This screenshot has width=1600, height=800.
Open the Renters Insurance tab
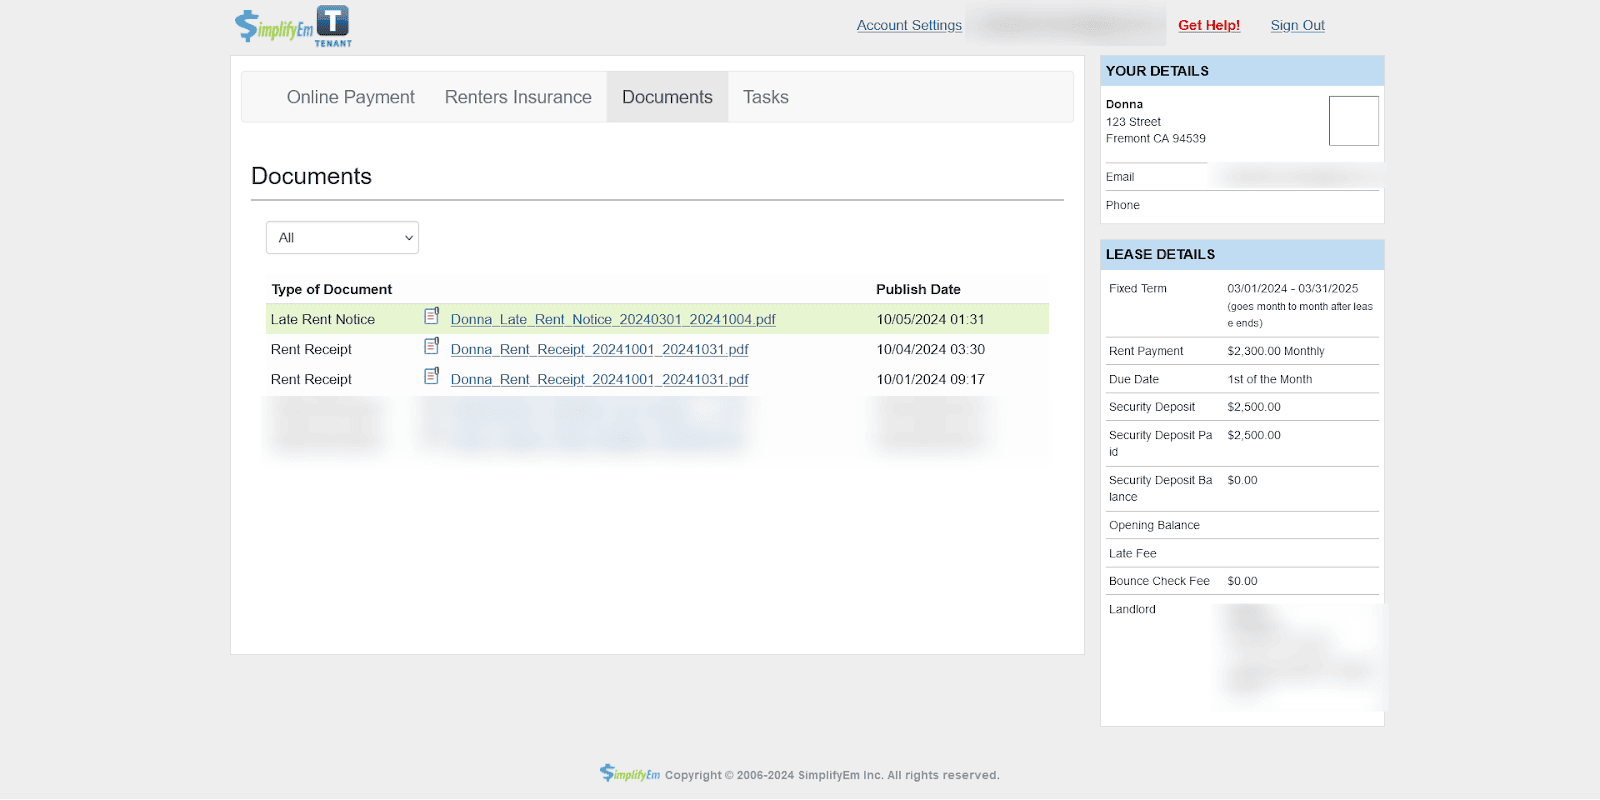point(518,97)
